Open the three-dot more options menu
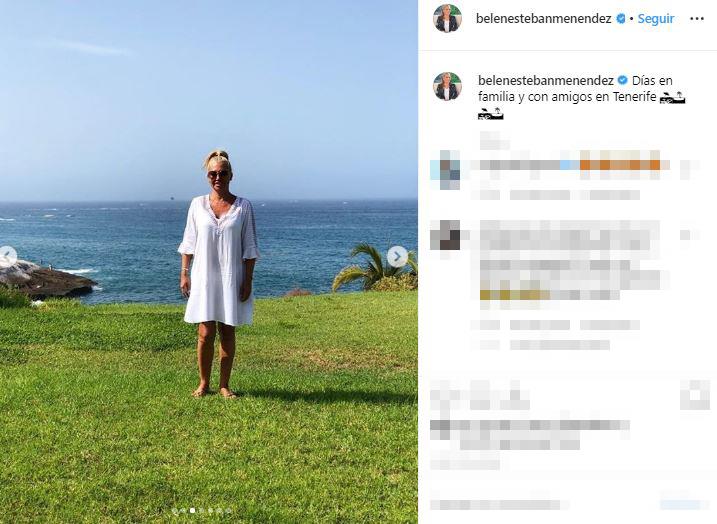Image resolution: width=717 pixels, height=524 pixels. 697,18
